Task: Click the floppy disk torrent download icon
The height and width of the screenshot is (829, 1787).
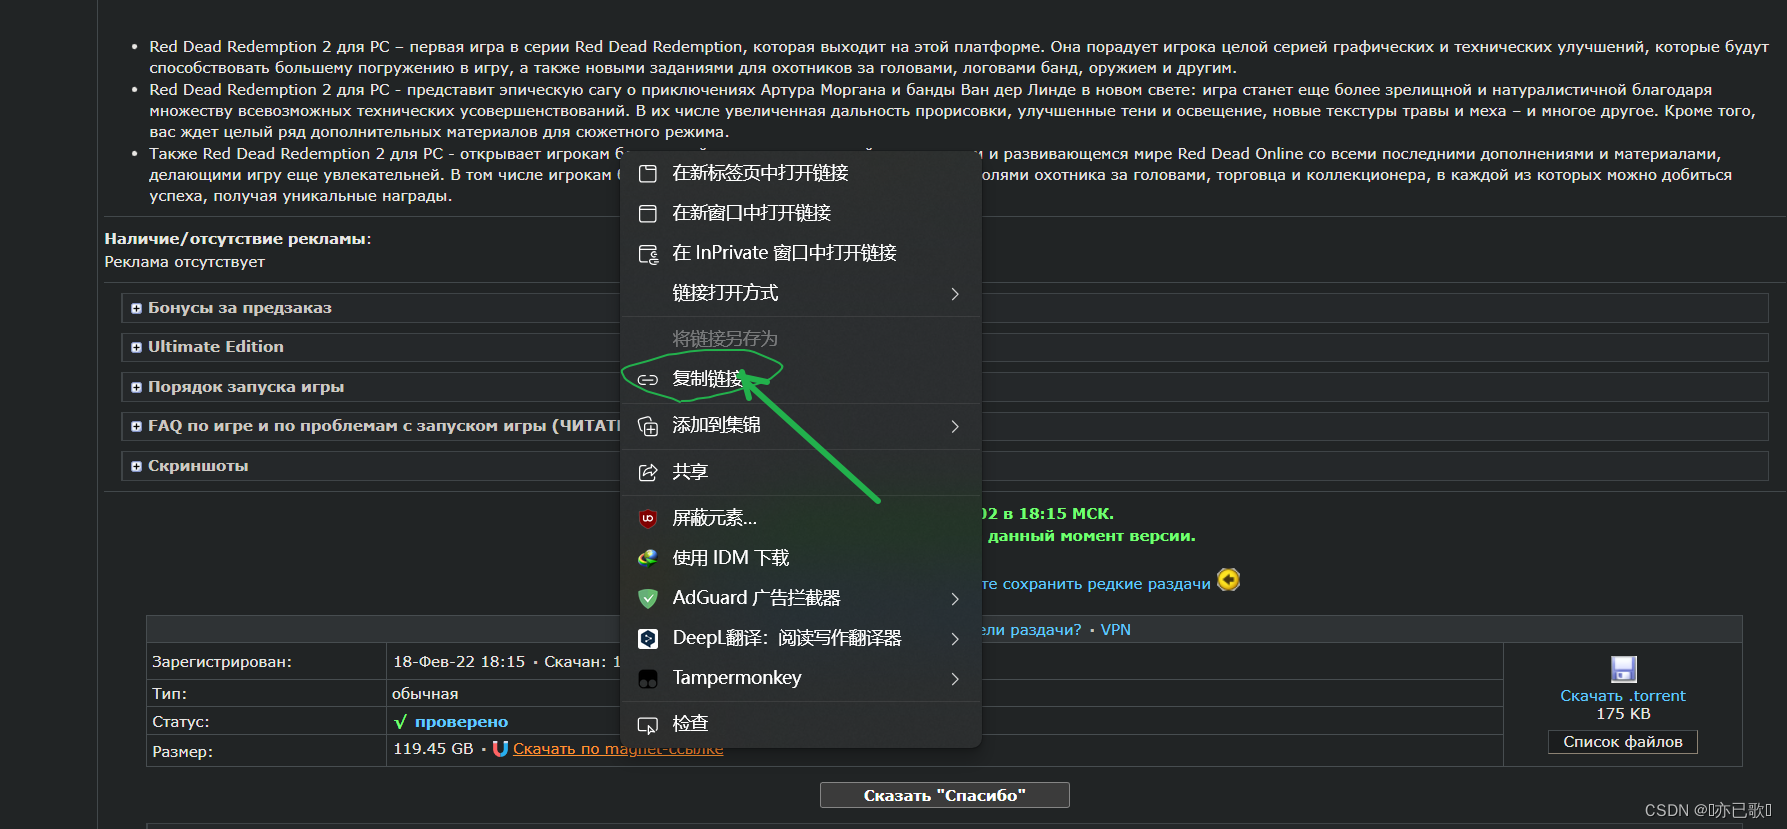Action: 1623,669
